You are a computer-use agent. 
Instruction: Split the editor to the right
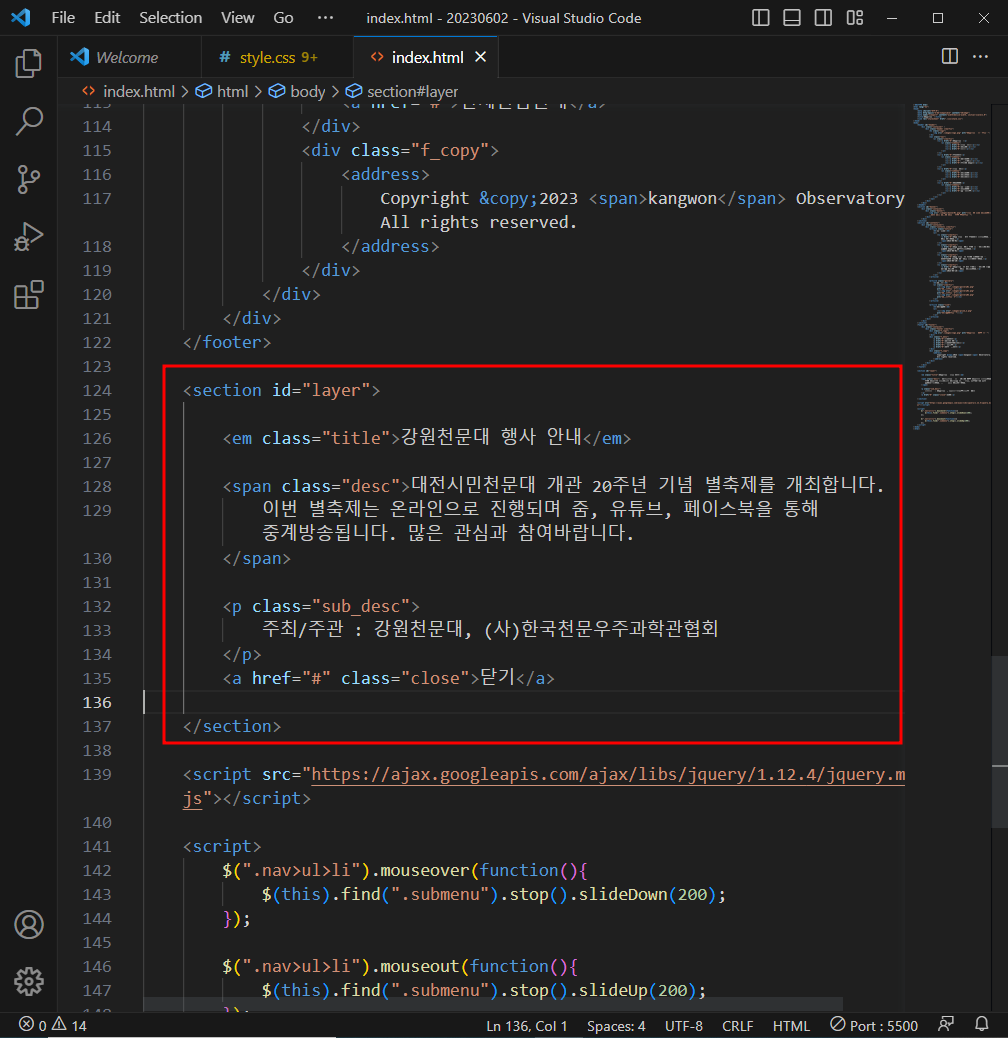949,56
